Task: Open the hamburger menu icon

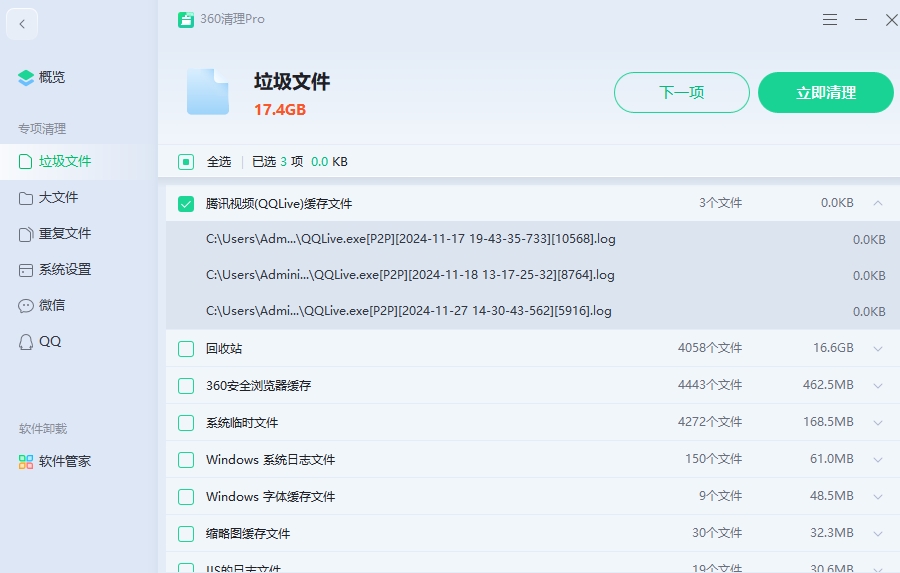Action: click(829, 20)
